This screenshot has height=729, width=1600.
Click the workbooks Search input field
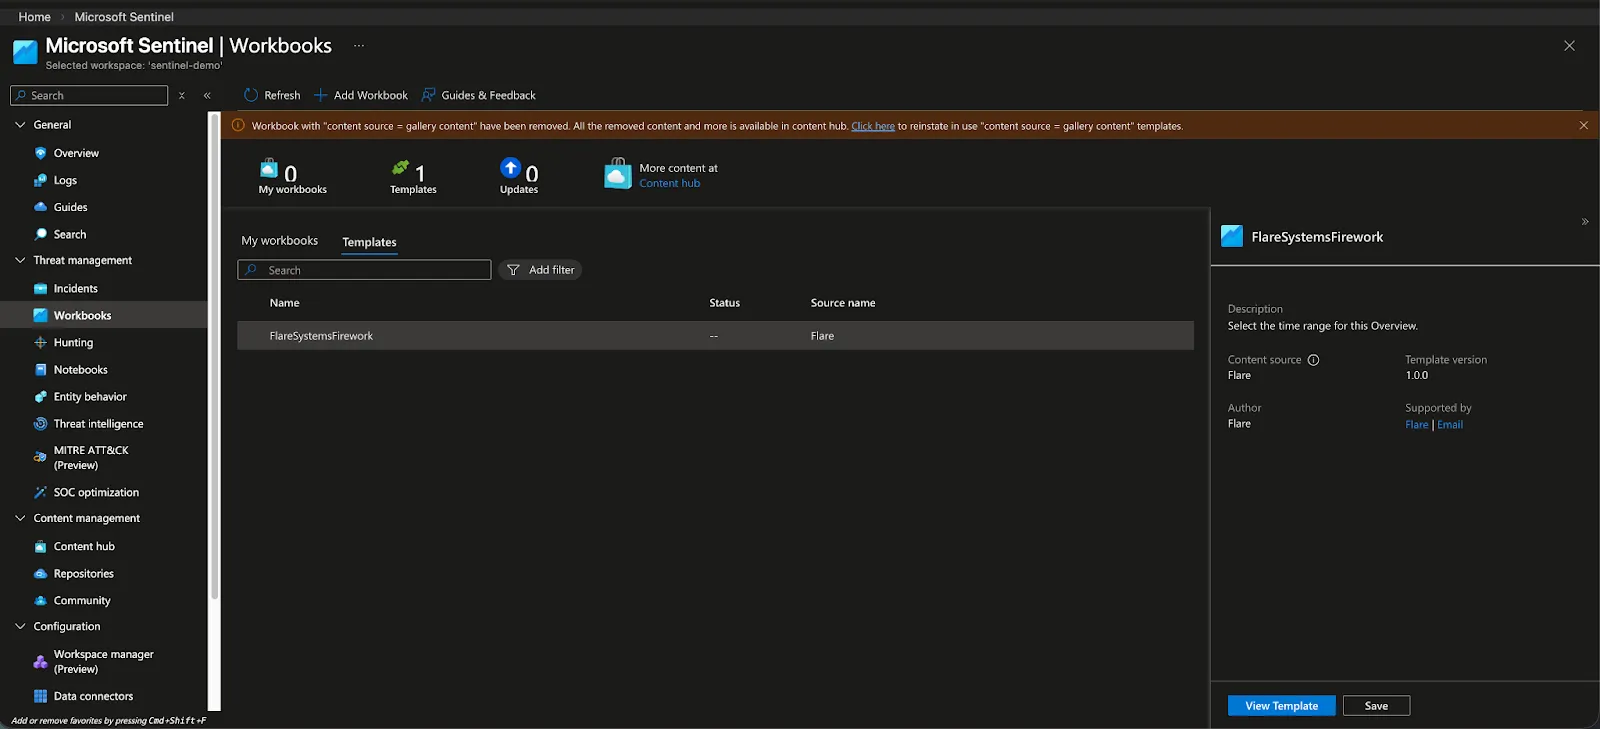pos(364,270)
